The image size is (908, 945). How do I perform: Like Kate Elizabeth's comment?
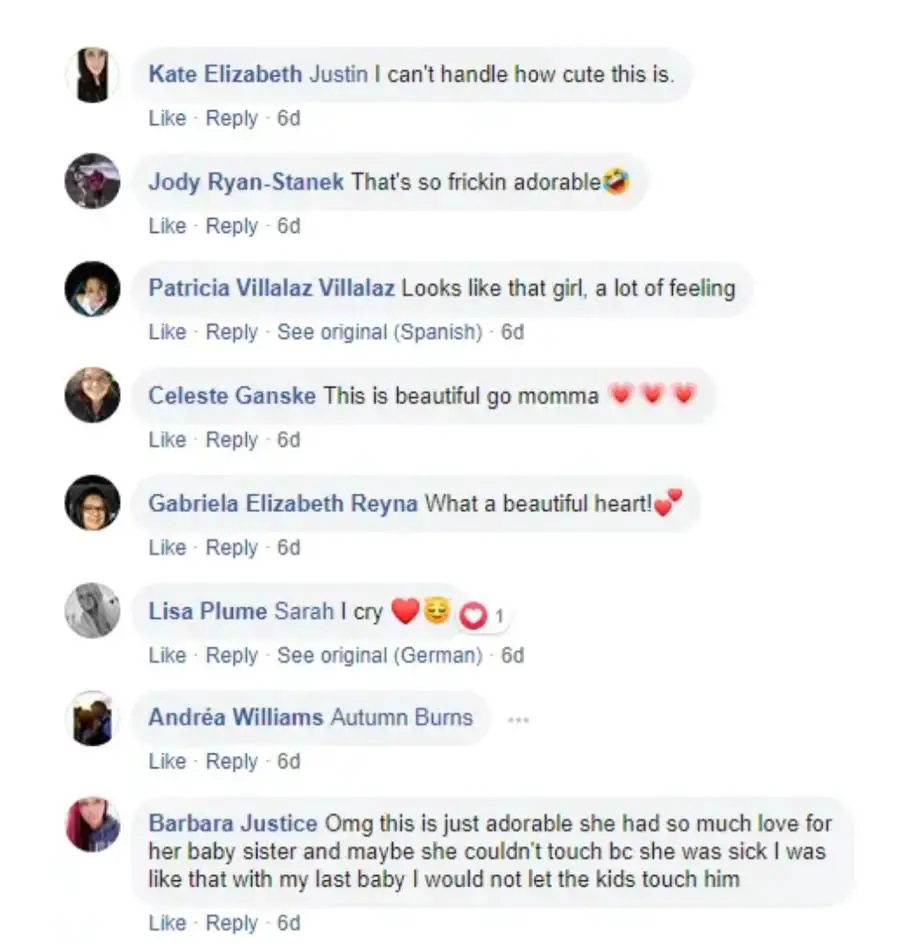click(x=168, y=118)
